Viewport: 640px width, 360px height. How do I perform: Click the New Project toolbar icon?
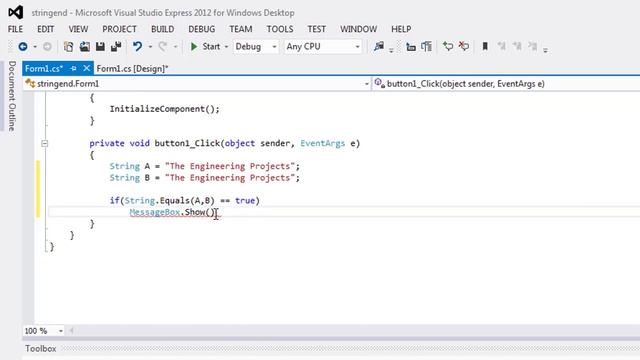(69, 47)
